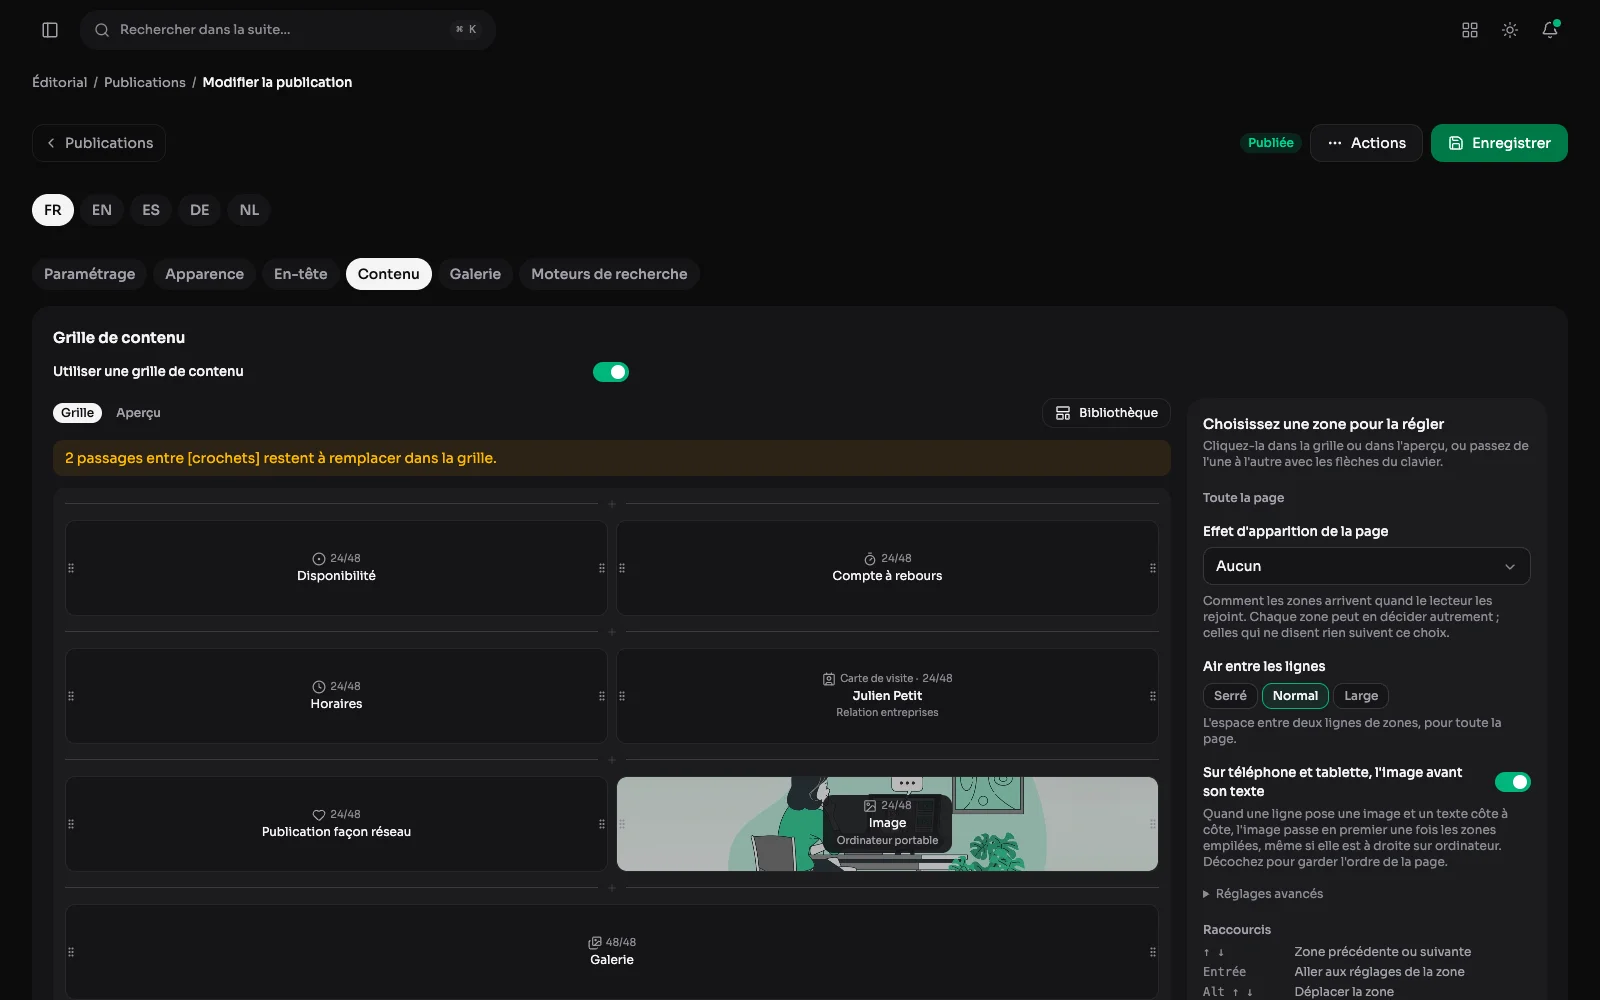Screen dimensions: 1600x1000
Task: Switch to the Aperçu view
Action: pyautogui.click(x=138, y=413)
